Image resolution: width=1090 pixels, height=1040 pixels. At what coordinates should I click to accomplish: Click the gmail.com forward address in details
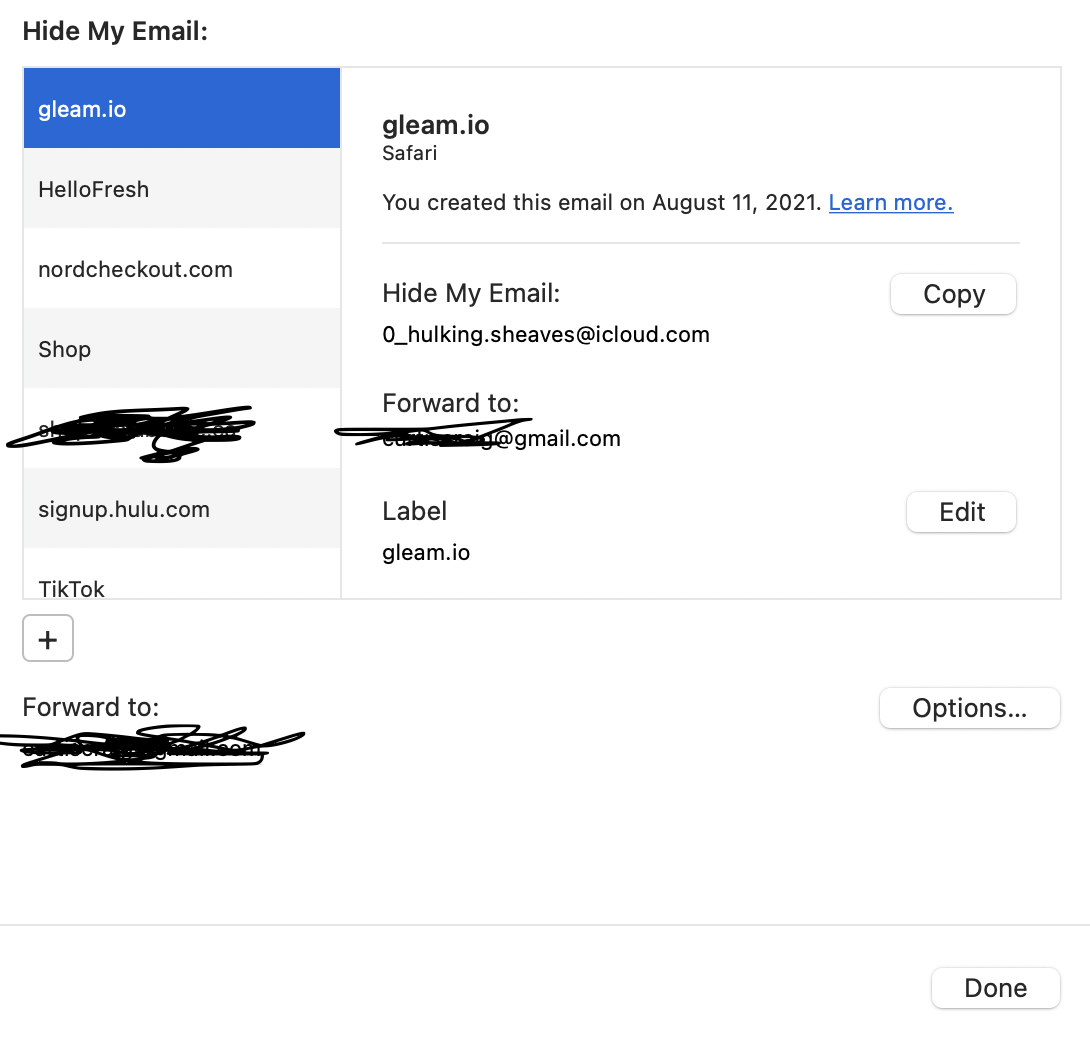[501, 439]
